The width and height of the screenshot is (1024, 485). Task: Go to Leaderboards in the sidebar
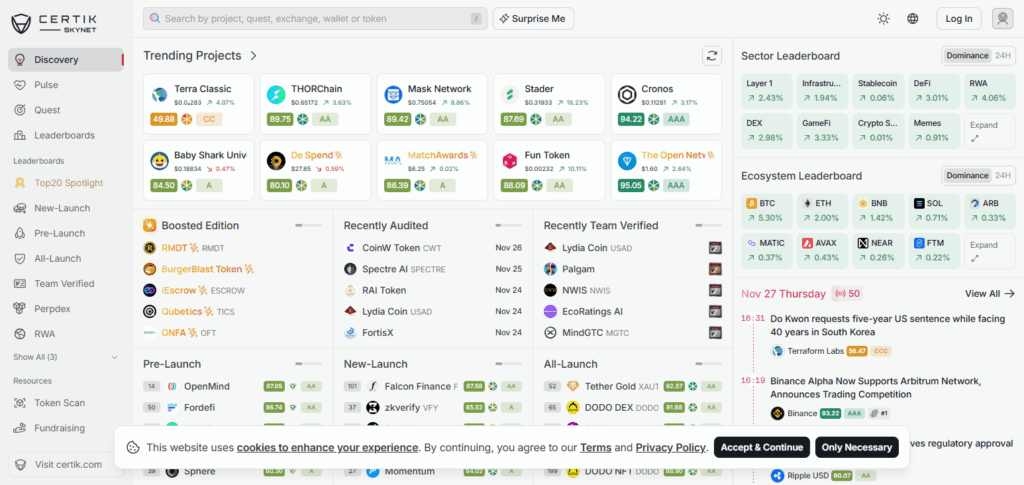pyautogui.click(x=64, y=135)
